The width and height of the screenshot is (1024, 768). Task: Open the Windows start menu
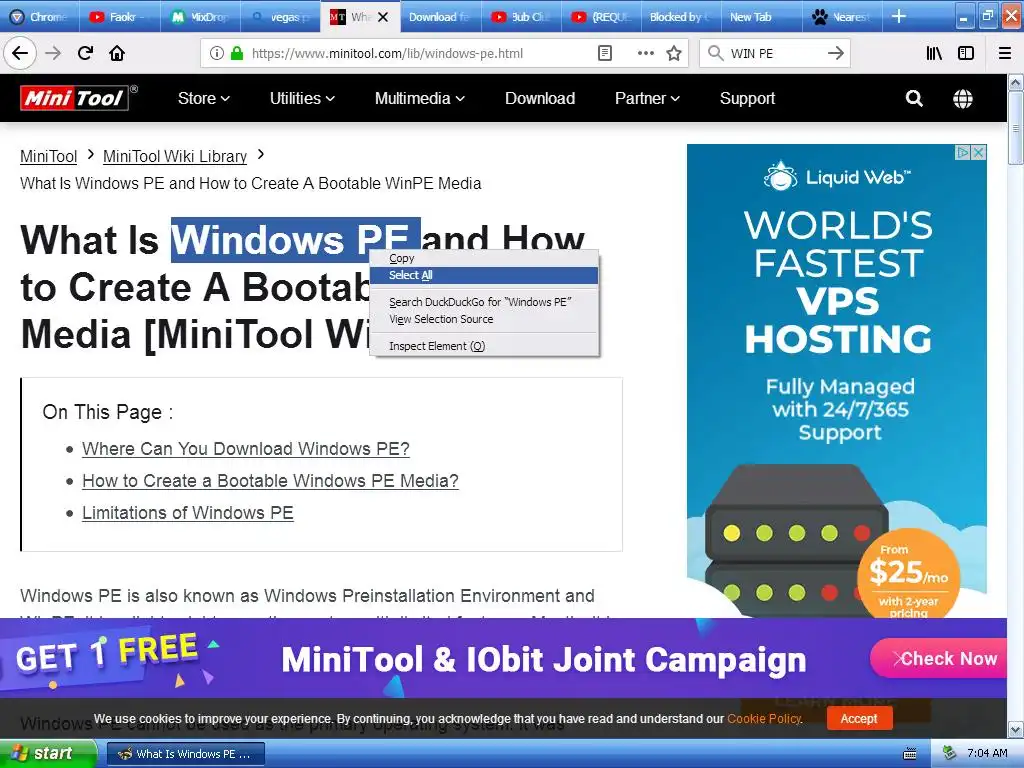(47, 753)
